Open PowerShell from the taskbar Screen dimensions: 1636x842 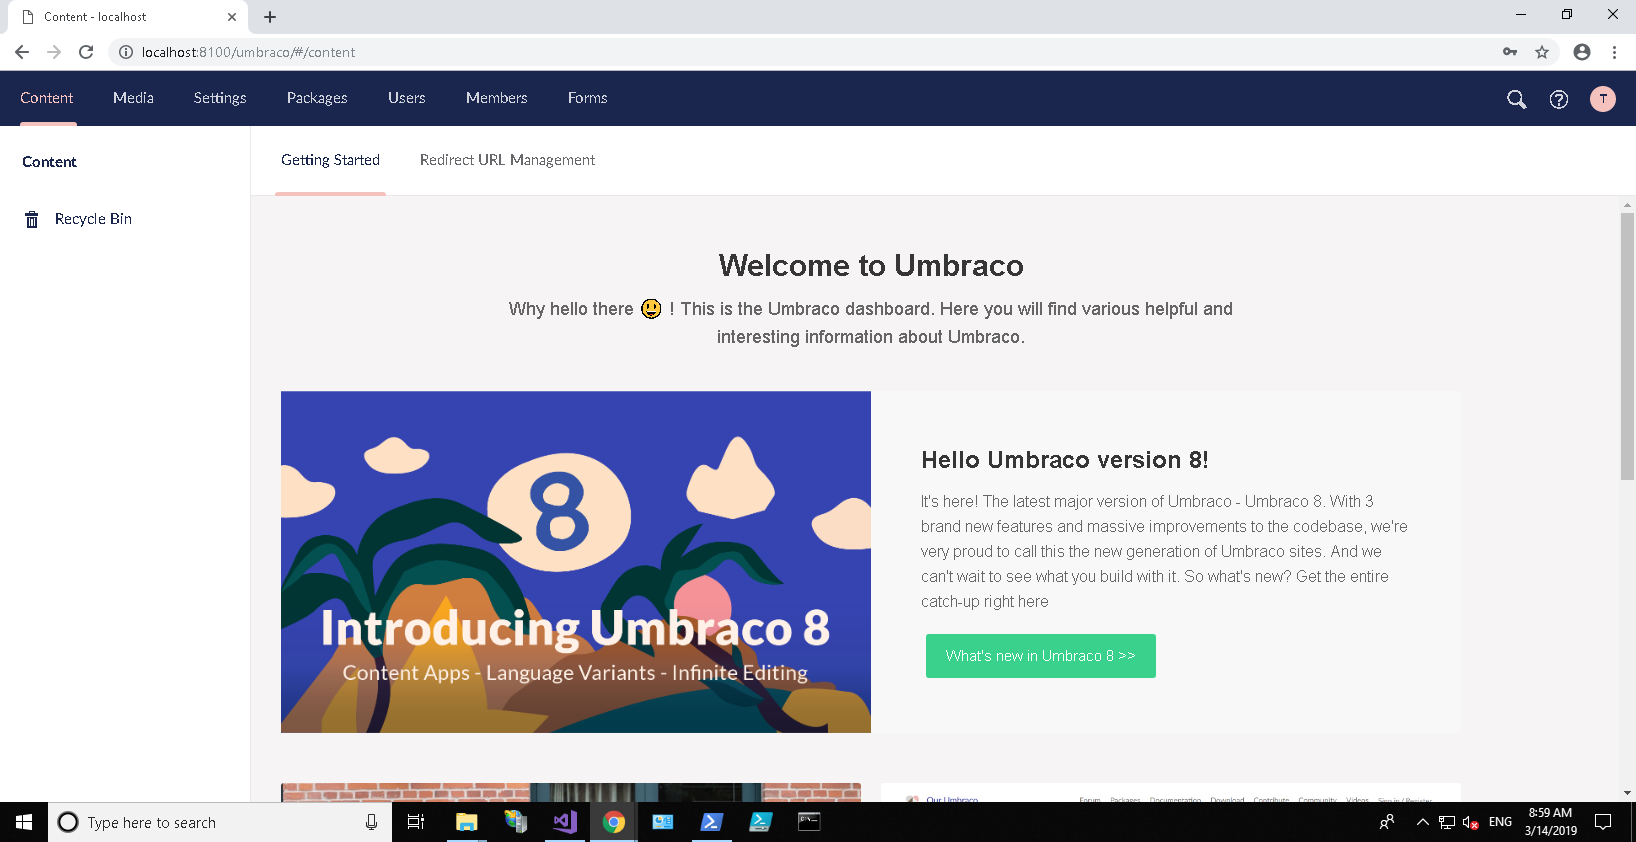[x=711, y=822]
